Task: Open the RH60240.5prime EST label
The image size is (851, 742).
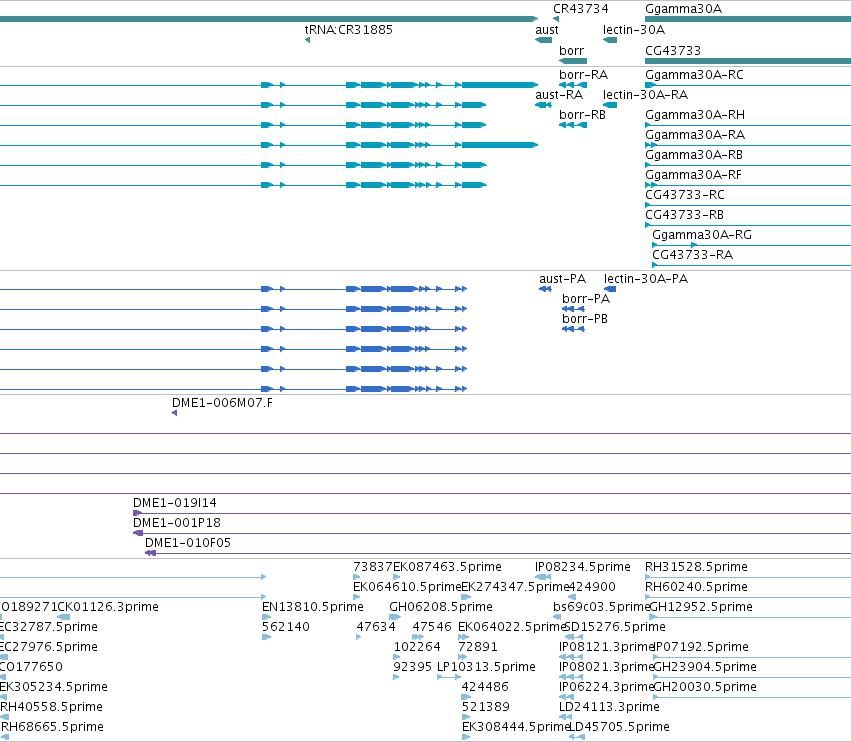Action: pyautogui.click(x=696, y=587)
